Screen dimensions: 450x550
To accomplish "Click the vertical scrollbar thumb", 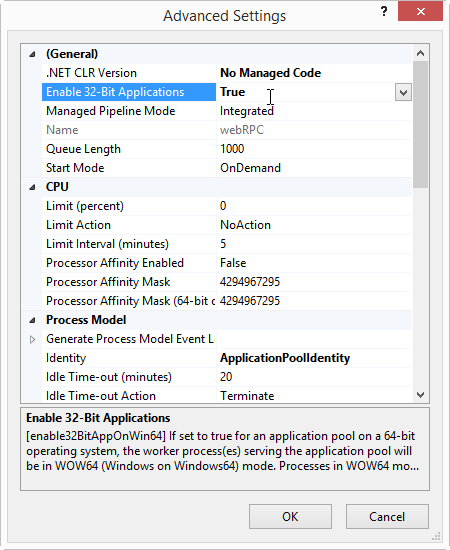I will click(421, 125).
